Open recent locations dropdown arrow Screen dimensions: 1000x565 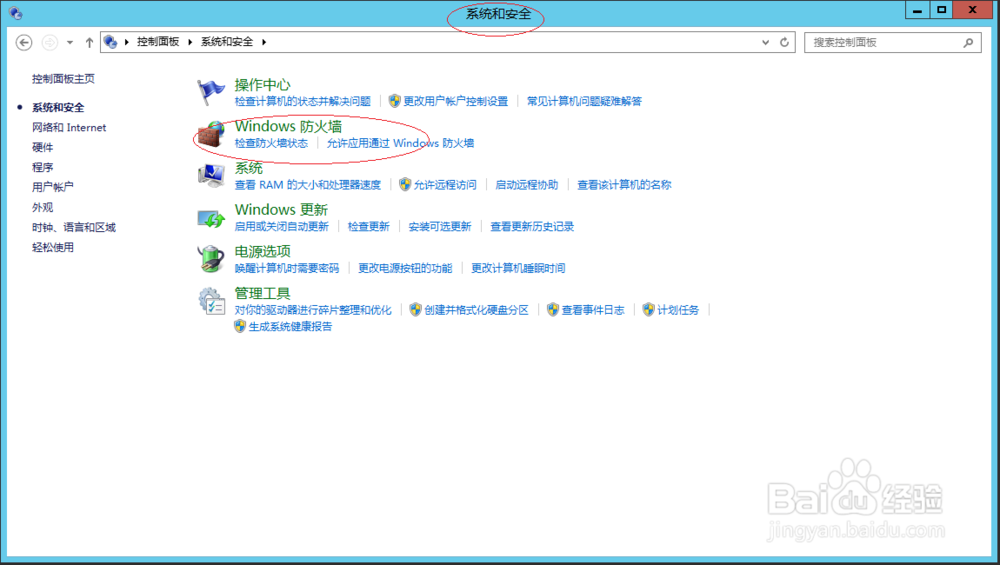point(70,42)
